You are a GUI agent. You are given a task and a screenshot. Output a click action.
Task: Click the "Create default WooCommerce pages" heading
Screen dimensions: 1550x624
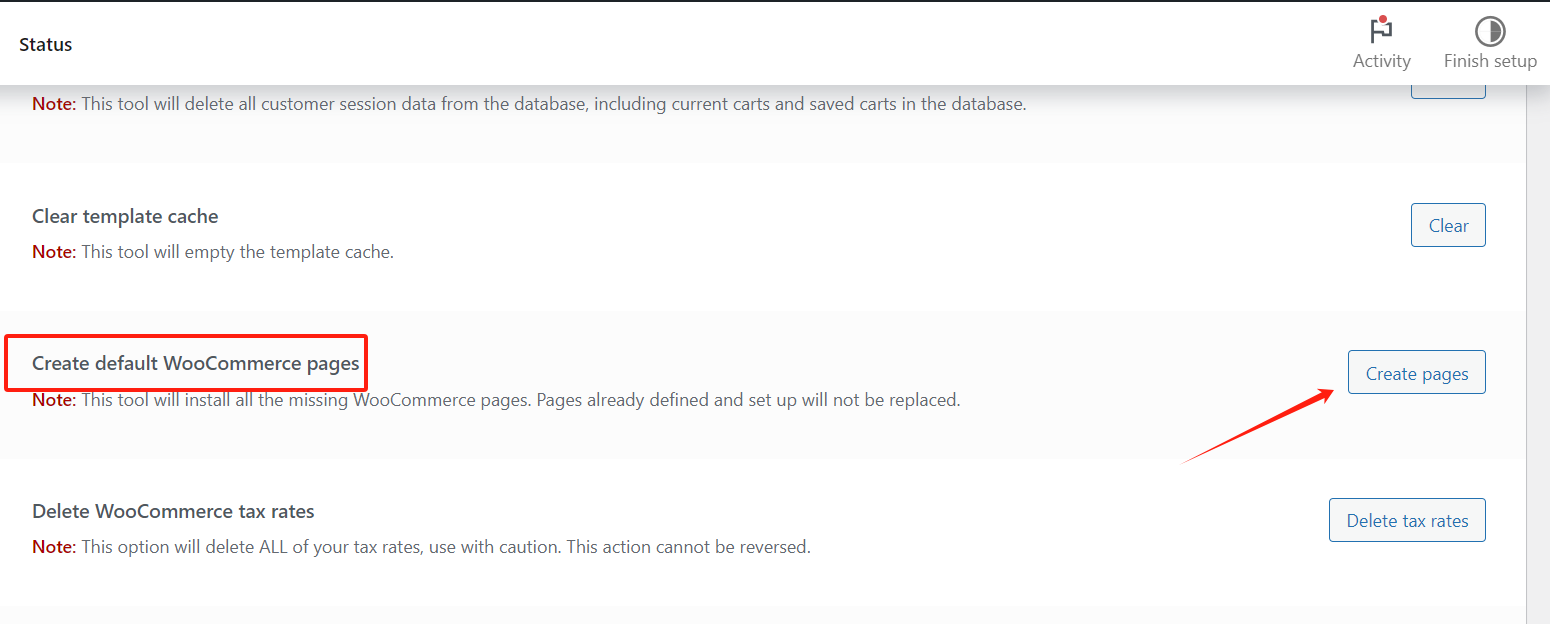coord(196,363)
